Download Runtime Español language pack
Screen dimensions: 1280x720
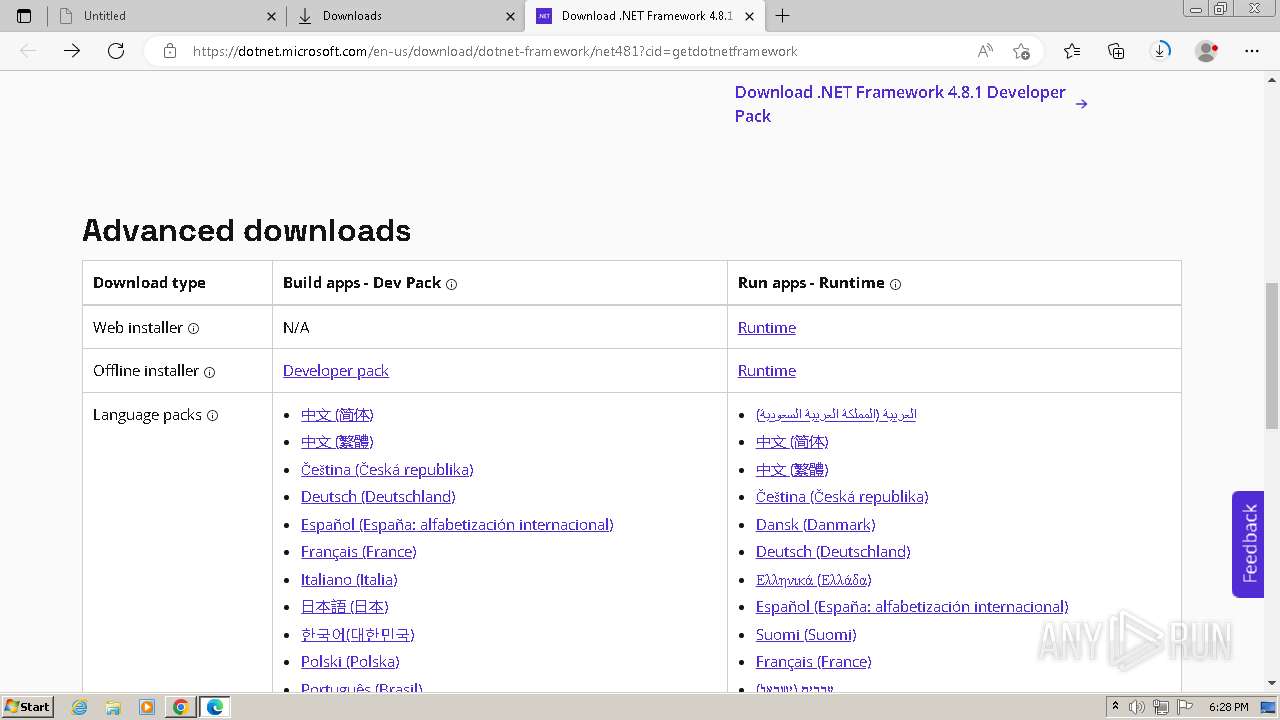[912, 607]
